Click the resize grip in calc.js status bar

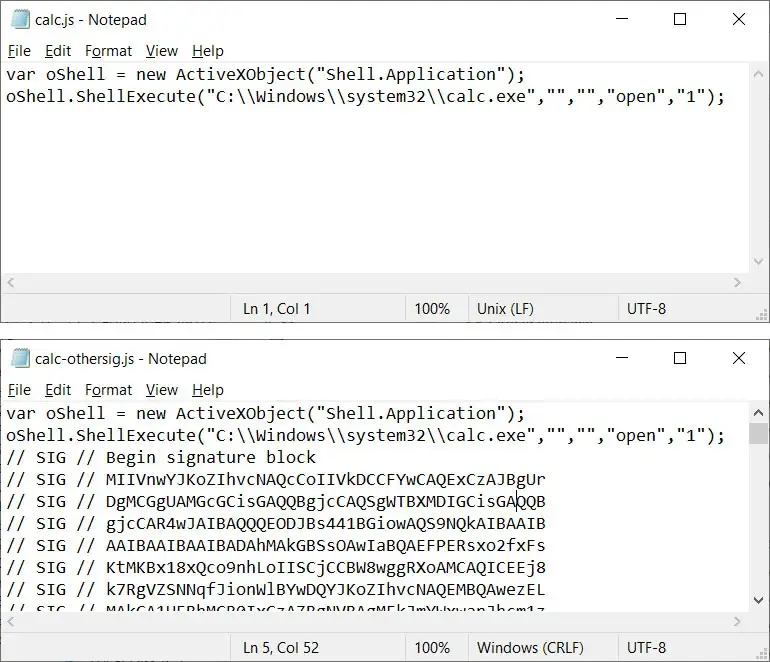762,315
